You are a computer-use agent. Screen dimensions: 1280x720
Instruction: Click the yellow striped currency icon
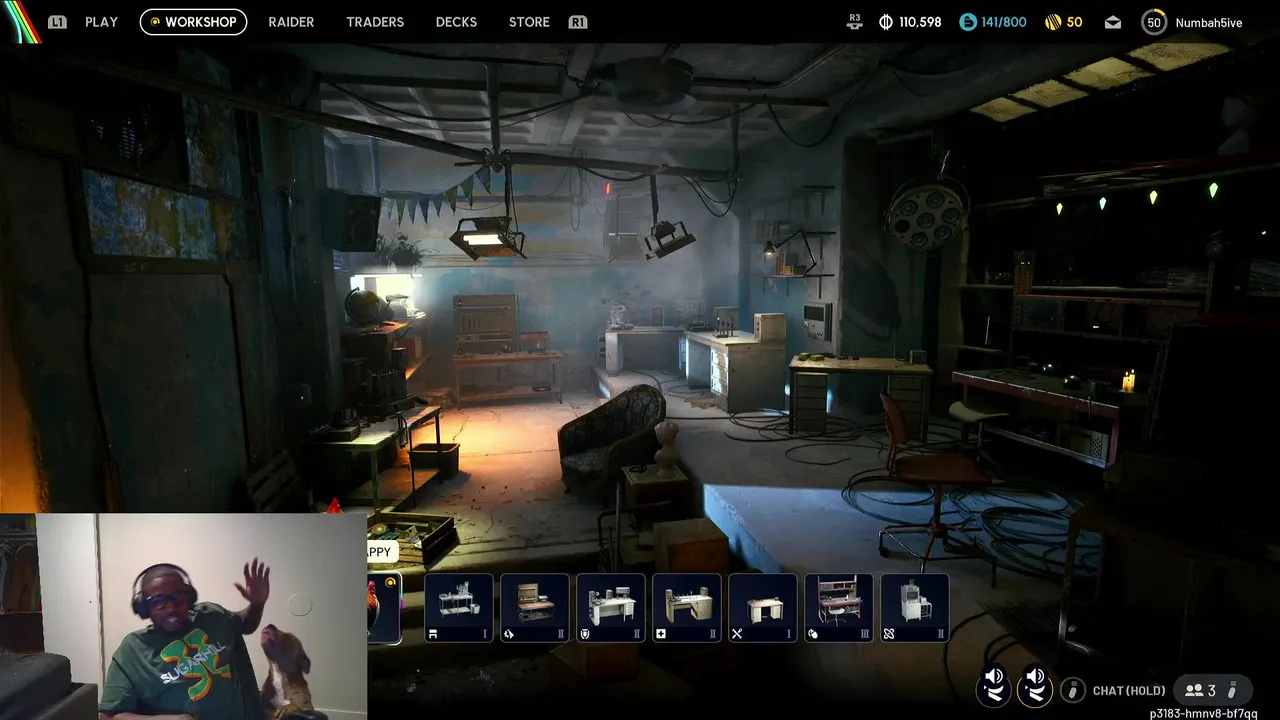[x=1052, y=22]
